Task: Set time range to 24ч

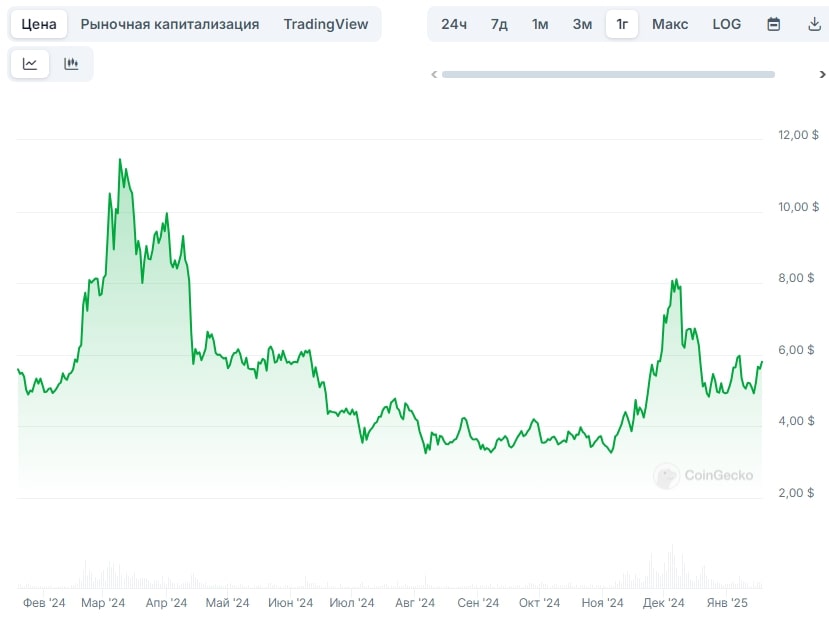Action: coord(454,24)
